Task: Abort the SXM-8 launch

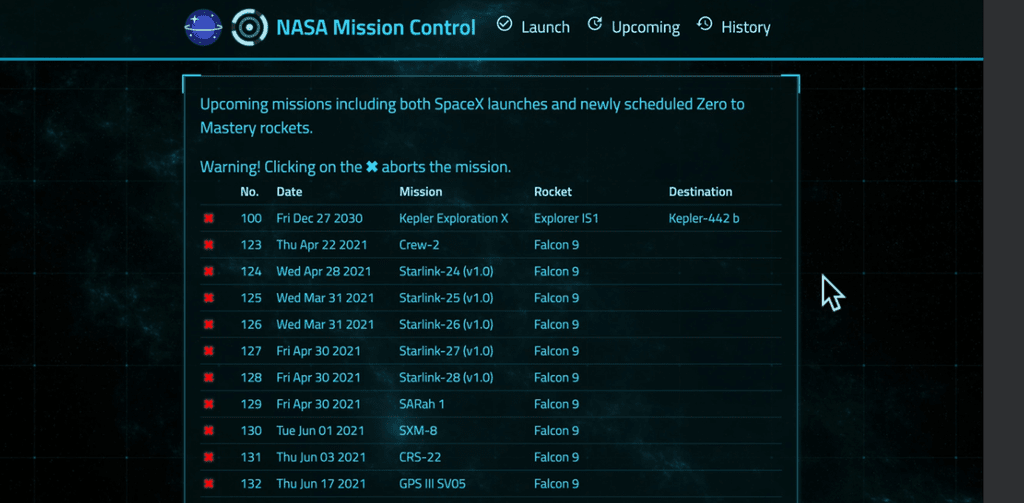Action: [208, 430]
